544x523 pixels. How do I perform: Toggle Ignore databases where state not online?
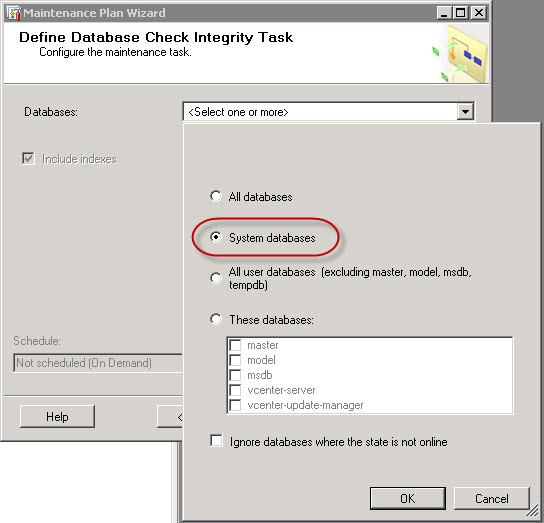pos(216,441)
